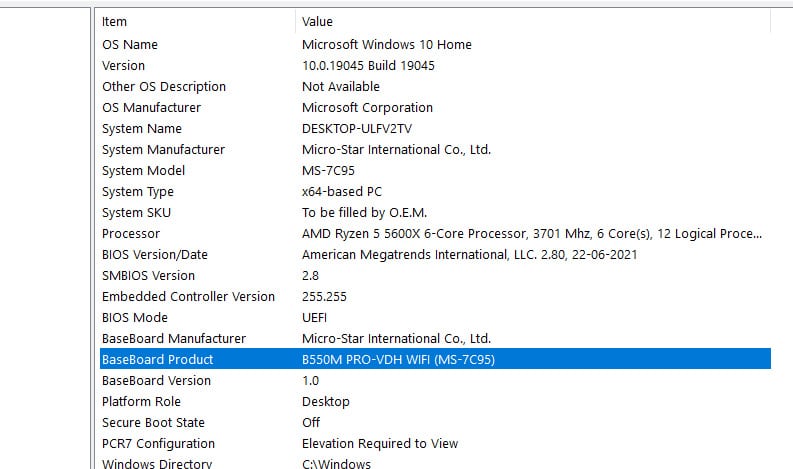Viewport: 793px width, 469px height.
Task: Click the System Type entry
Action: (x=138, y=191)
